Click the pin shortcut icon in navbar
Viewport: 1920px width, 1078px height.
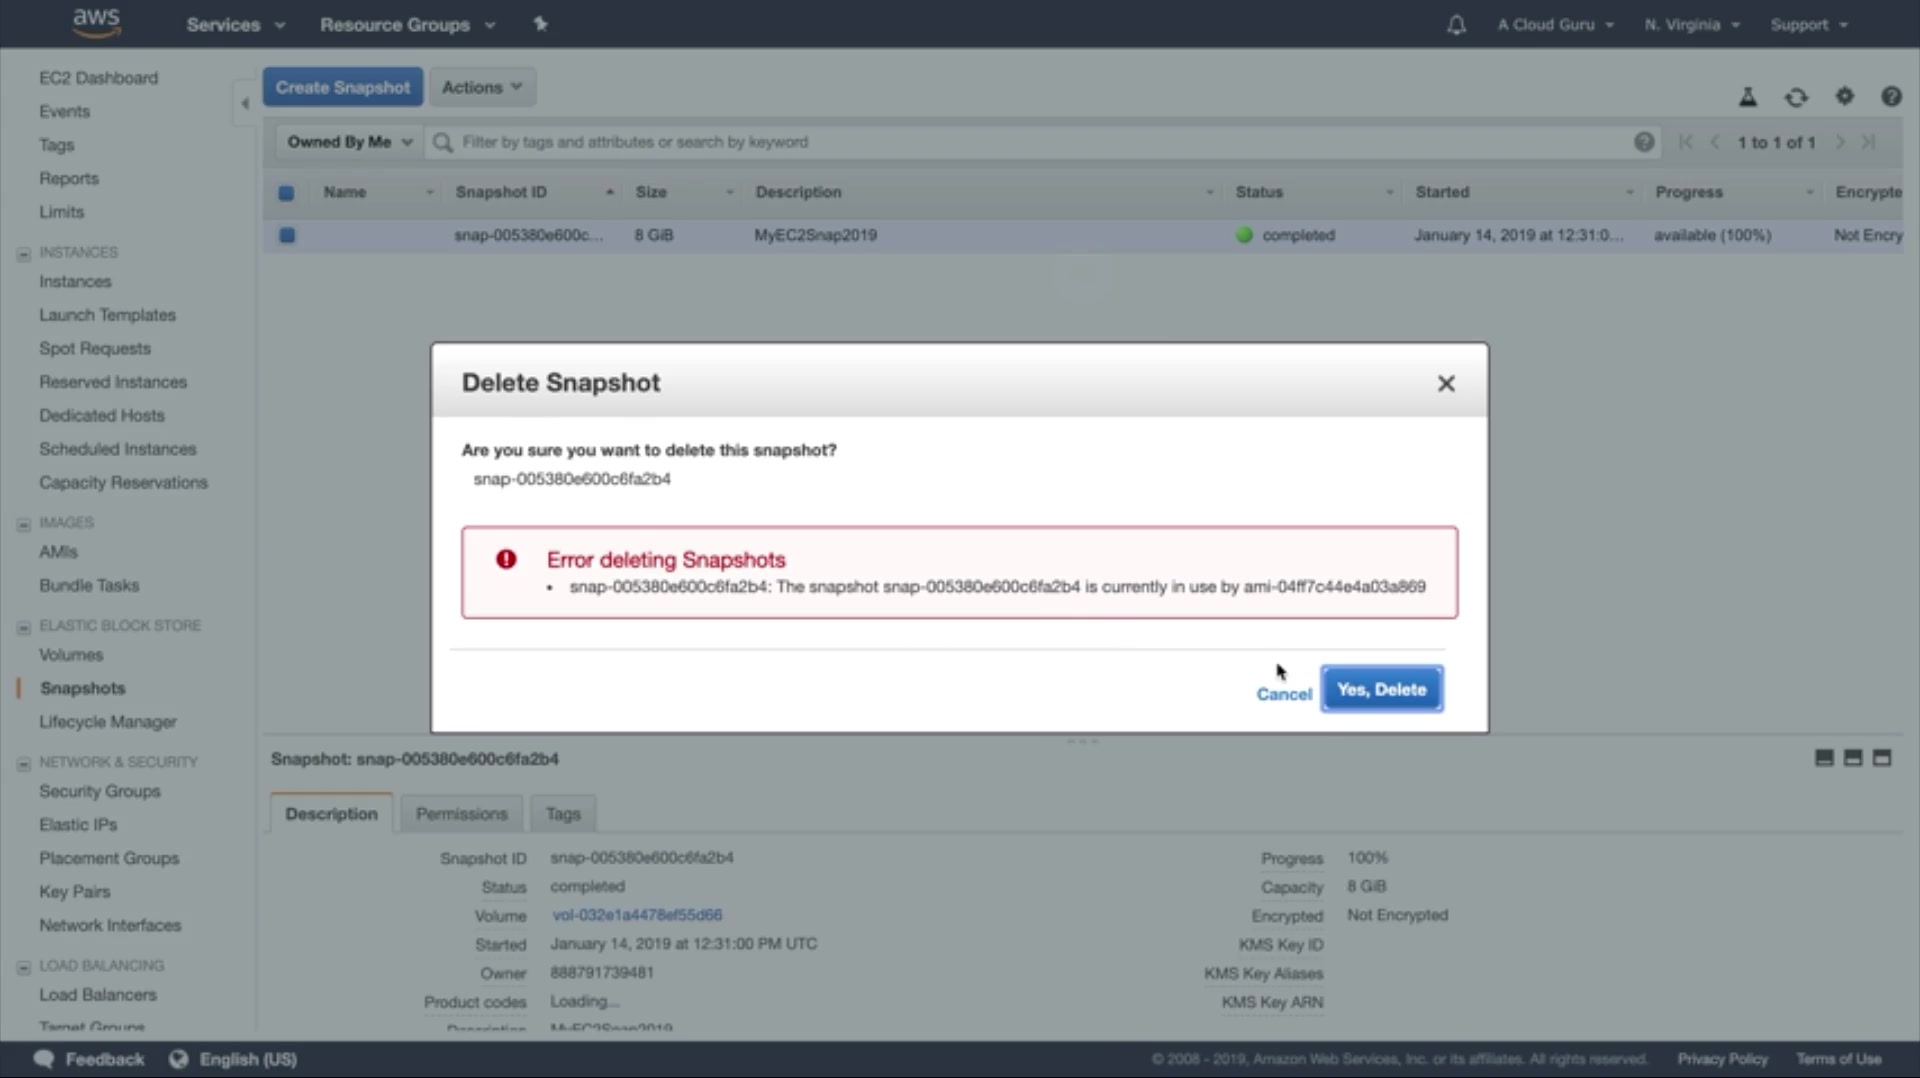point(540,24)
